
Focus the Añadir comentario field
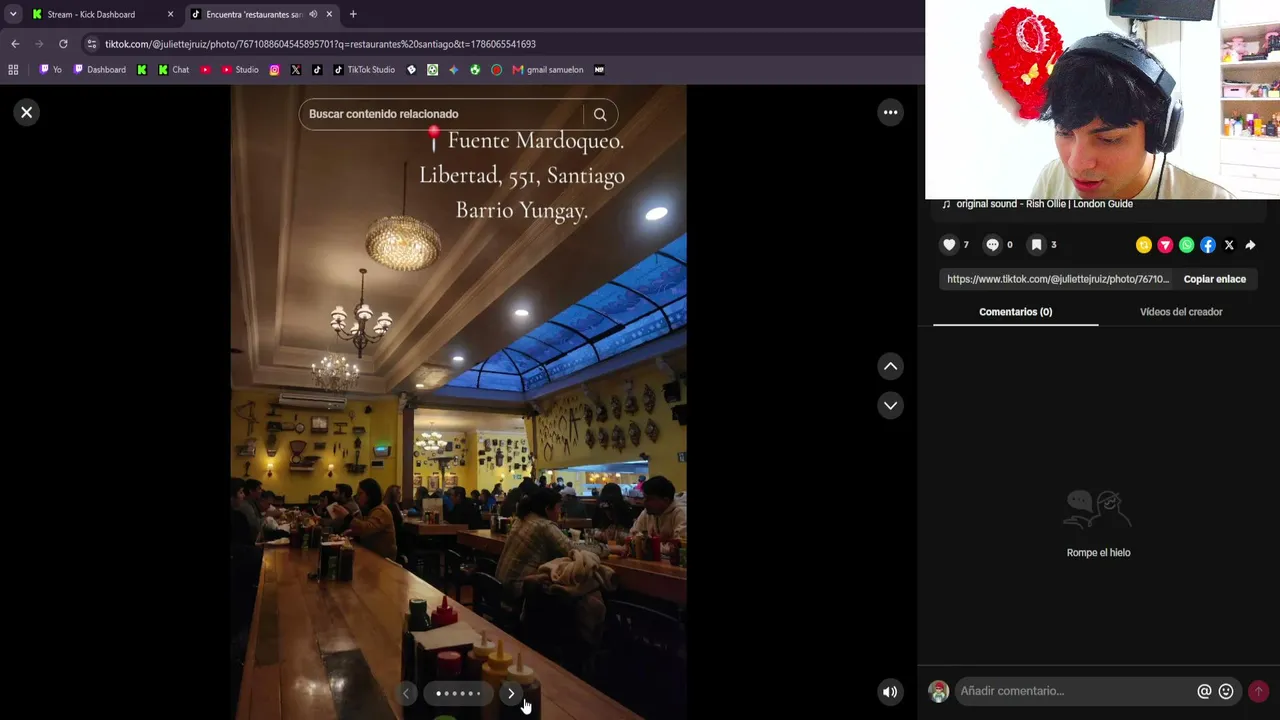point(1075,691)
